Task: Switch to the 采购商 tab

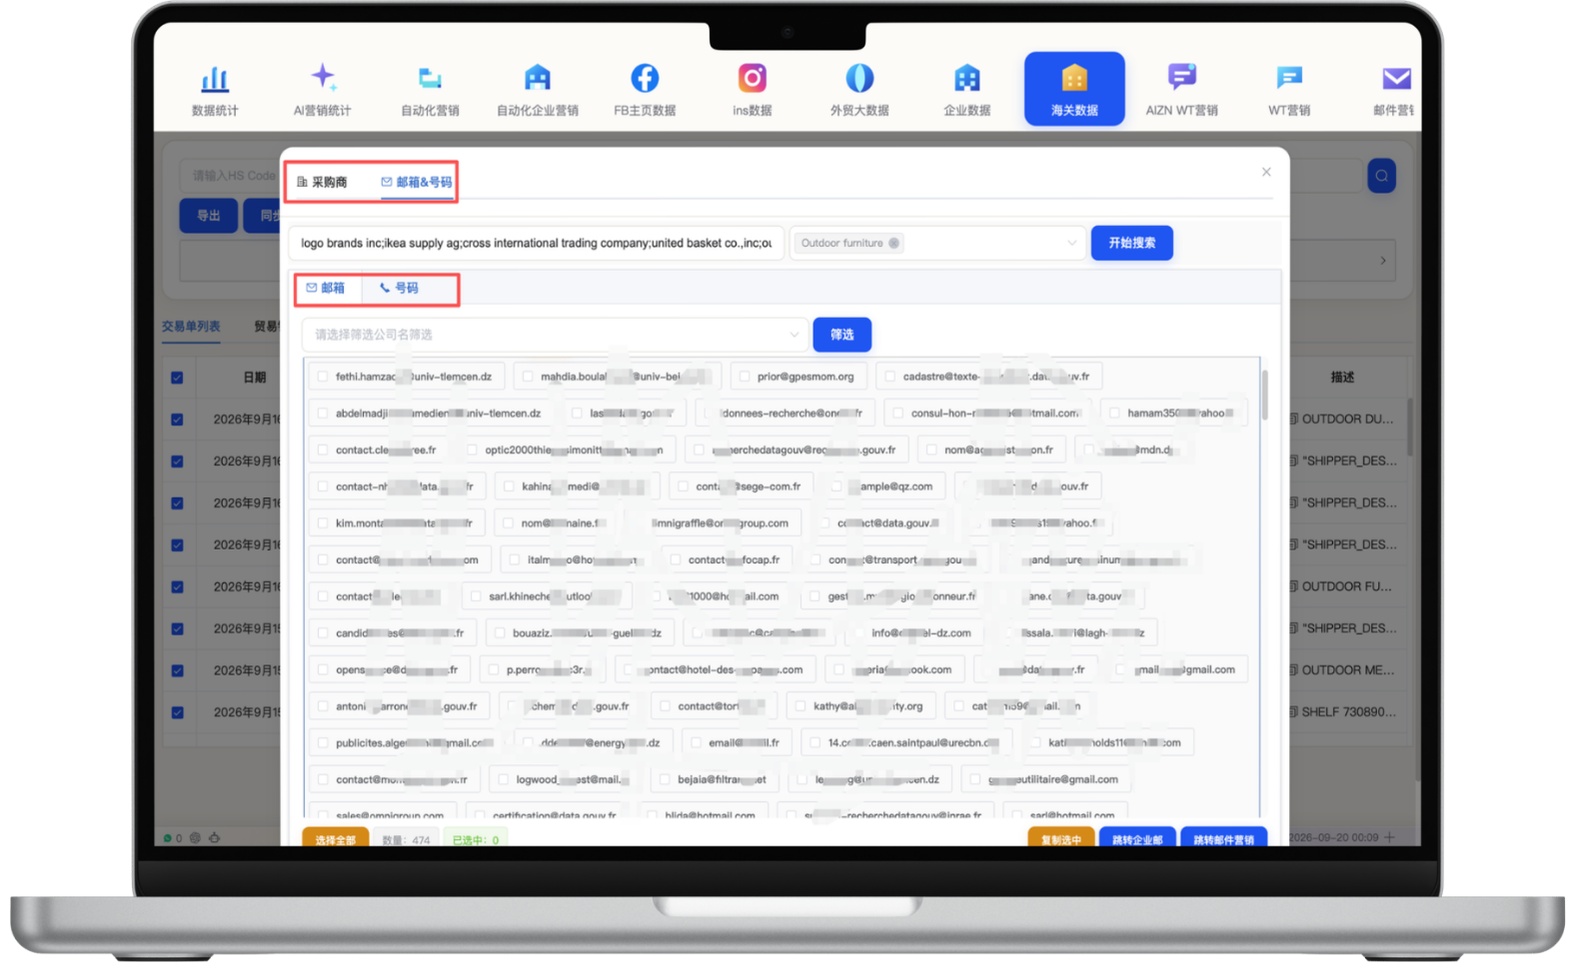Action: pos(322,182)
